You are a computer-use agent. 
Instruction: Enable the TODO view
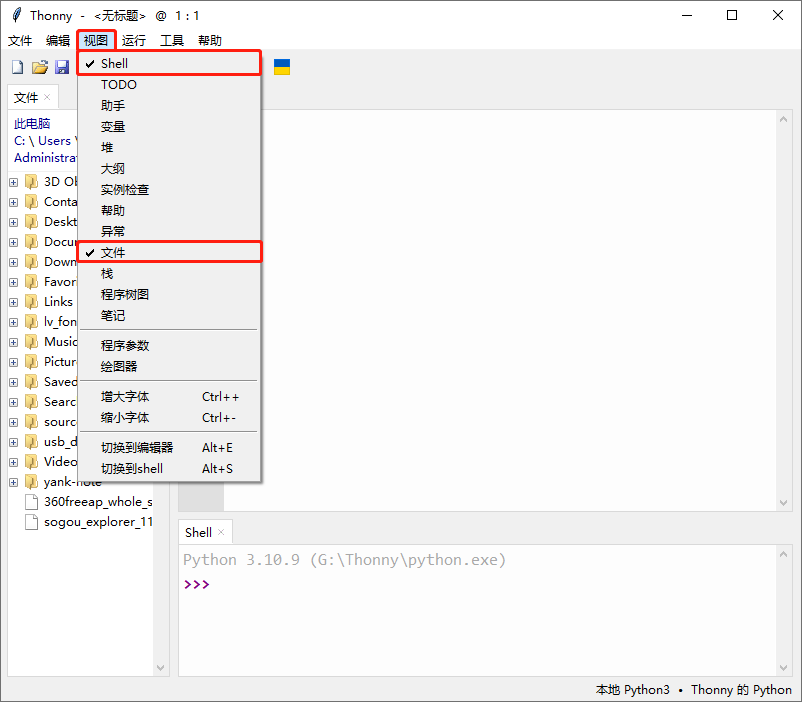click(x=169, y=84)
